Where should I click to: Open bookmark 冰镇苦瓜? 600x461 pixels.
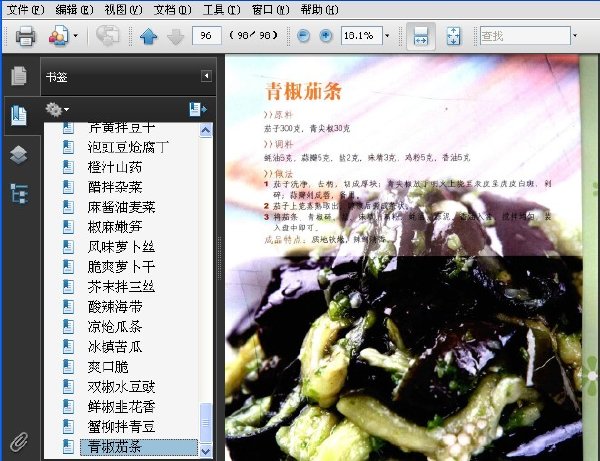pyautogui.click(x=115, y=347)
